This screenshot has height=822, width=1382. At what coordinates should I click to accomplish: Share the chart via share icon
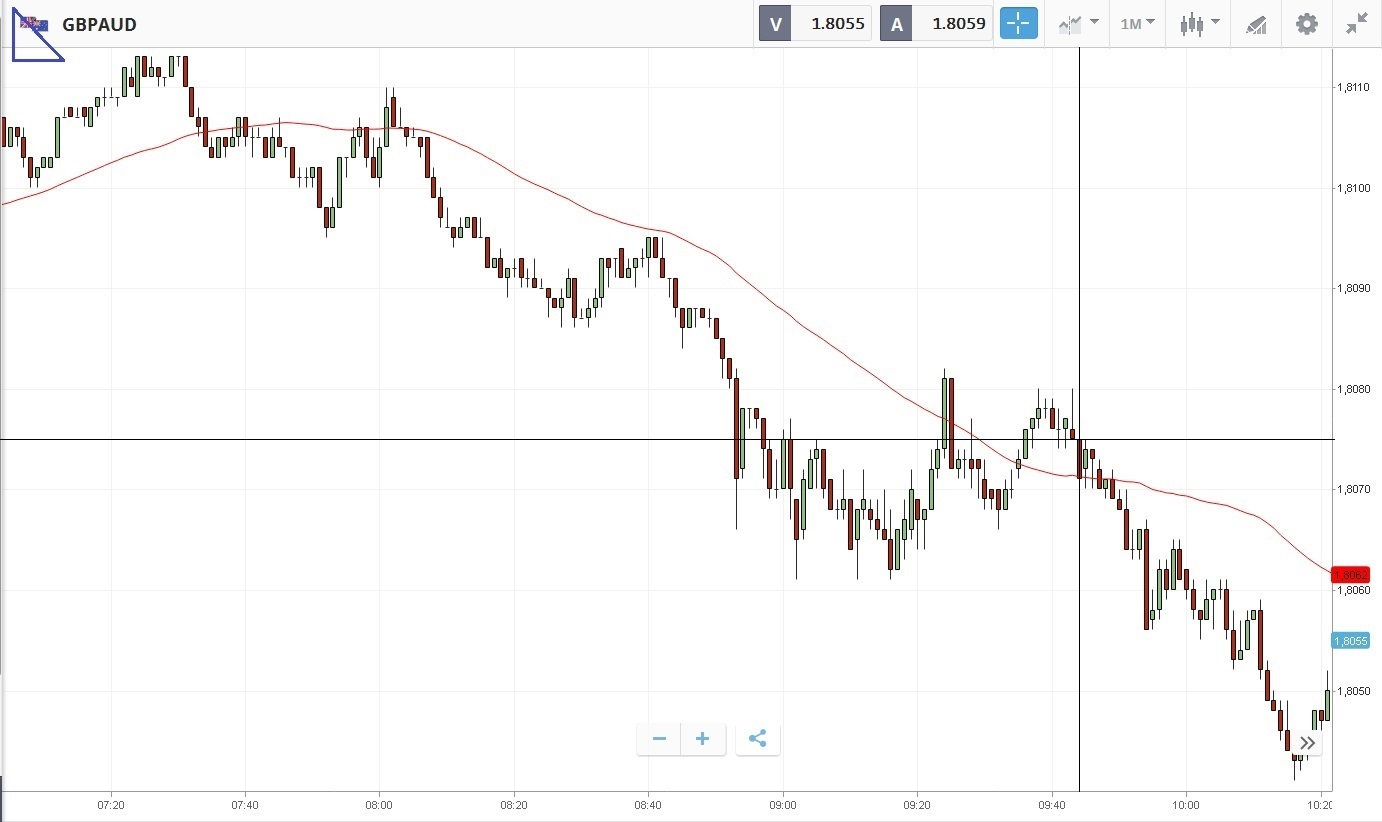coord(757,739)
